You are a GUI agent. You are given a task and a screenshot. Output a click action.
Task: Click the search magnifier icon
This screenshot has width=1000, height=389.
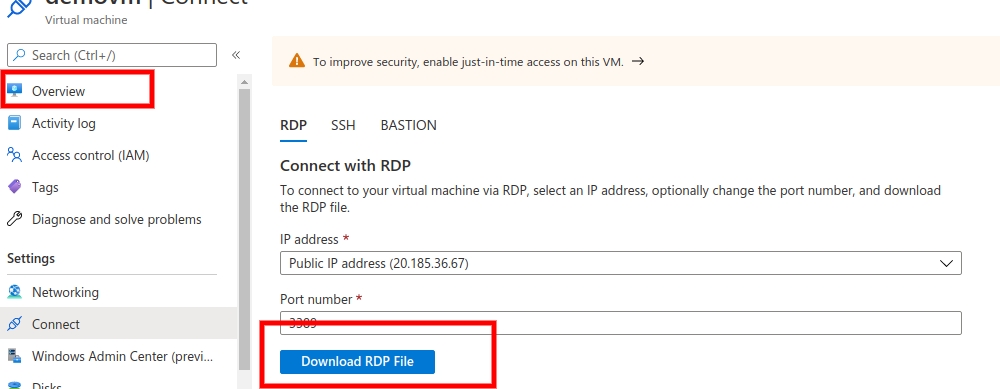tap(20, 55)
